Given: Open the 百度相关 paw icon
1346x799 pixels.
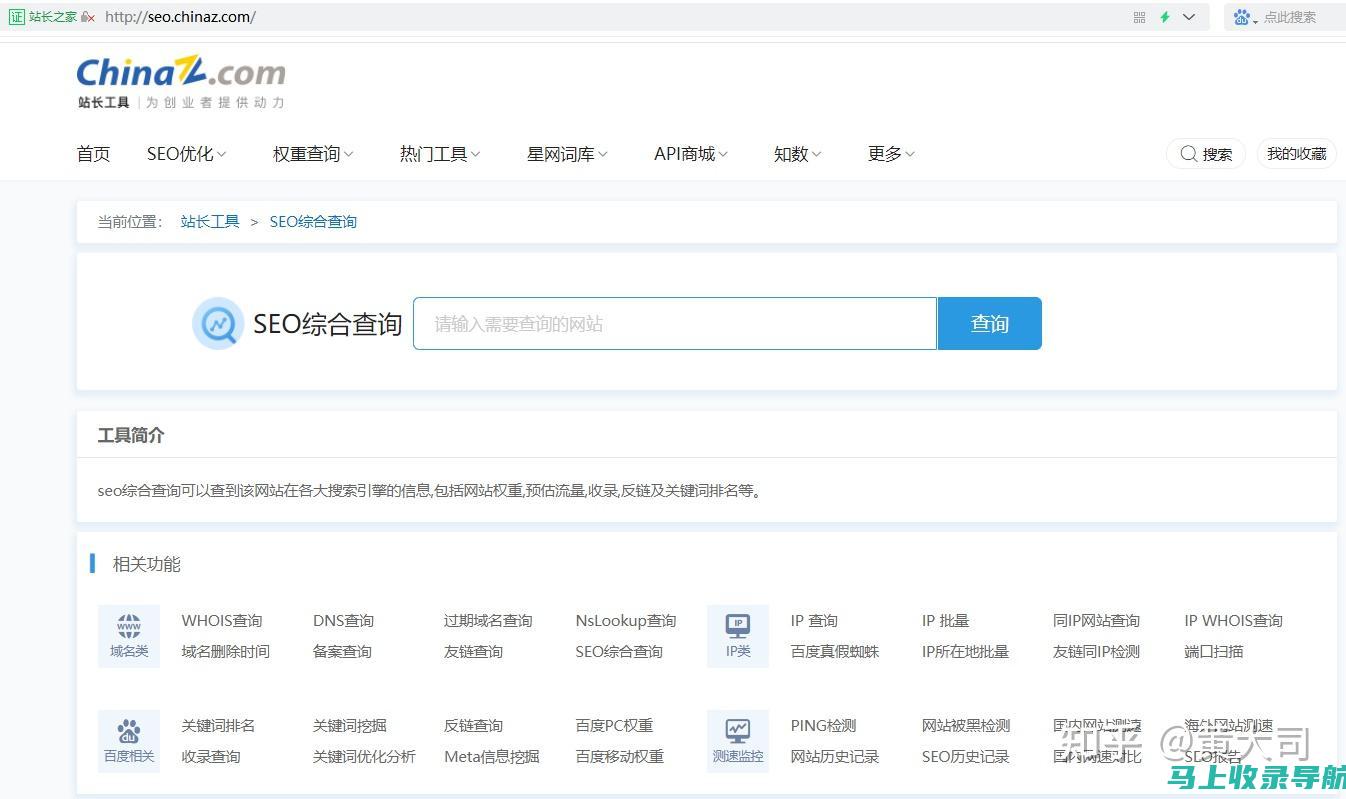Looking at the screenshot, I should [x=129, y=741].
